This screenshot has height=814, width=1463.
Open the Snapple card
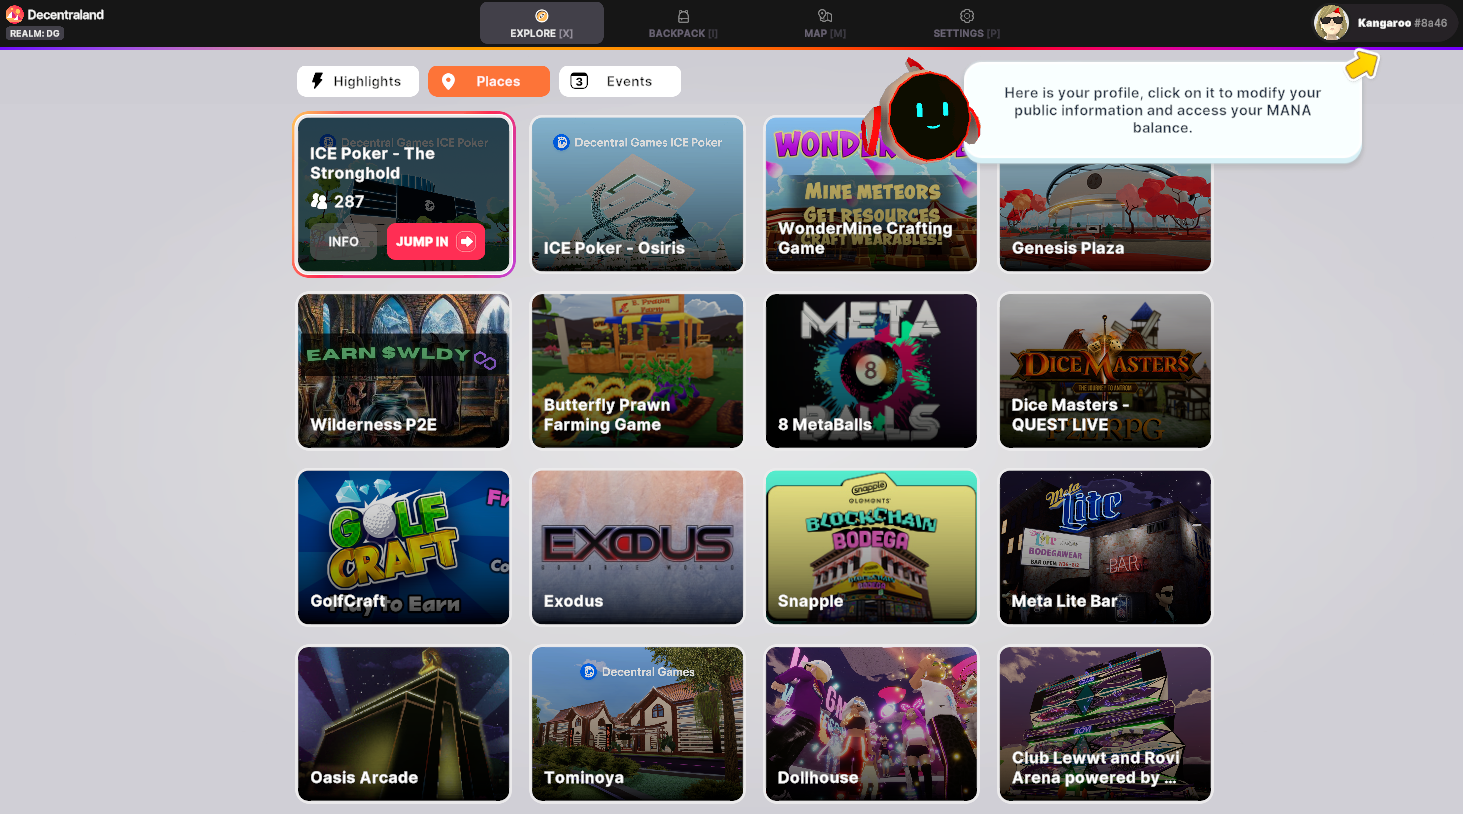(871, 547)
